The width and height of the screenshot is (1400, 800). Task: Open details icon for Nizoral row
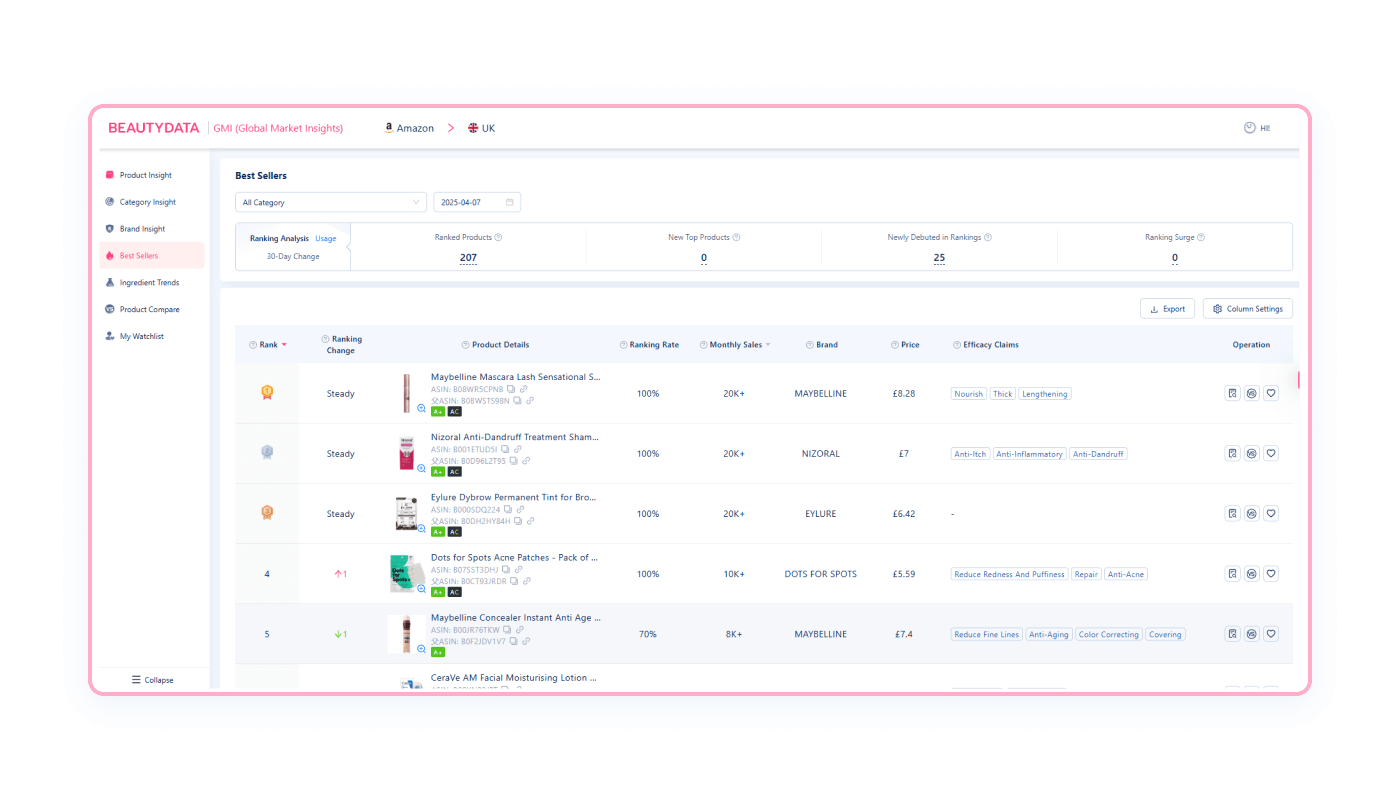coord(1232,453)
